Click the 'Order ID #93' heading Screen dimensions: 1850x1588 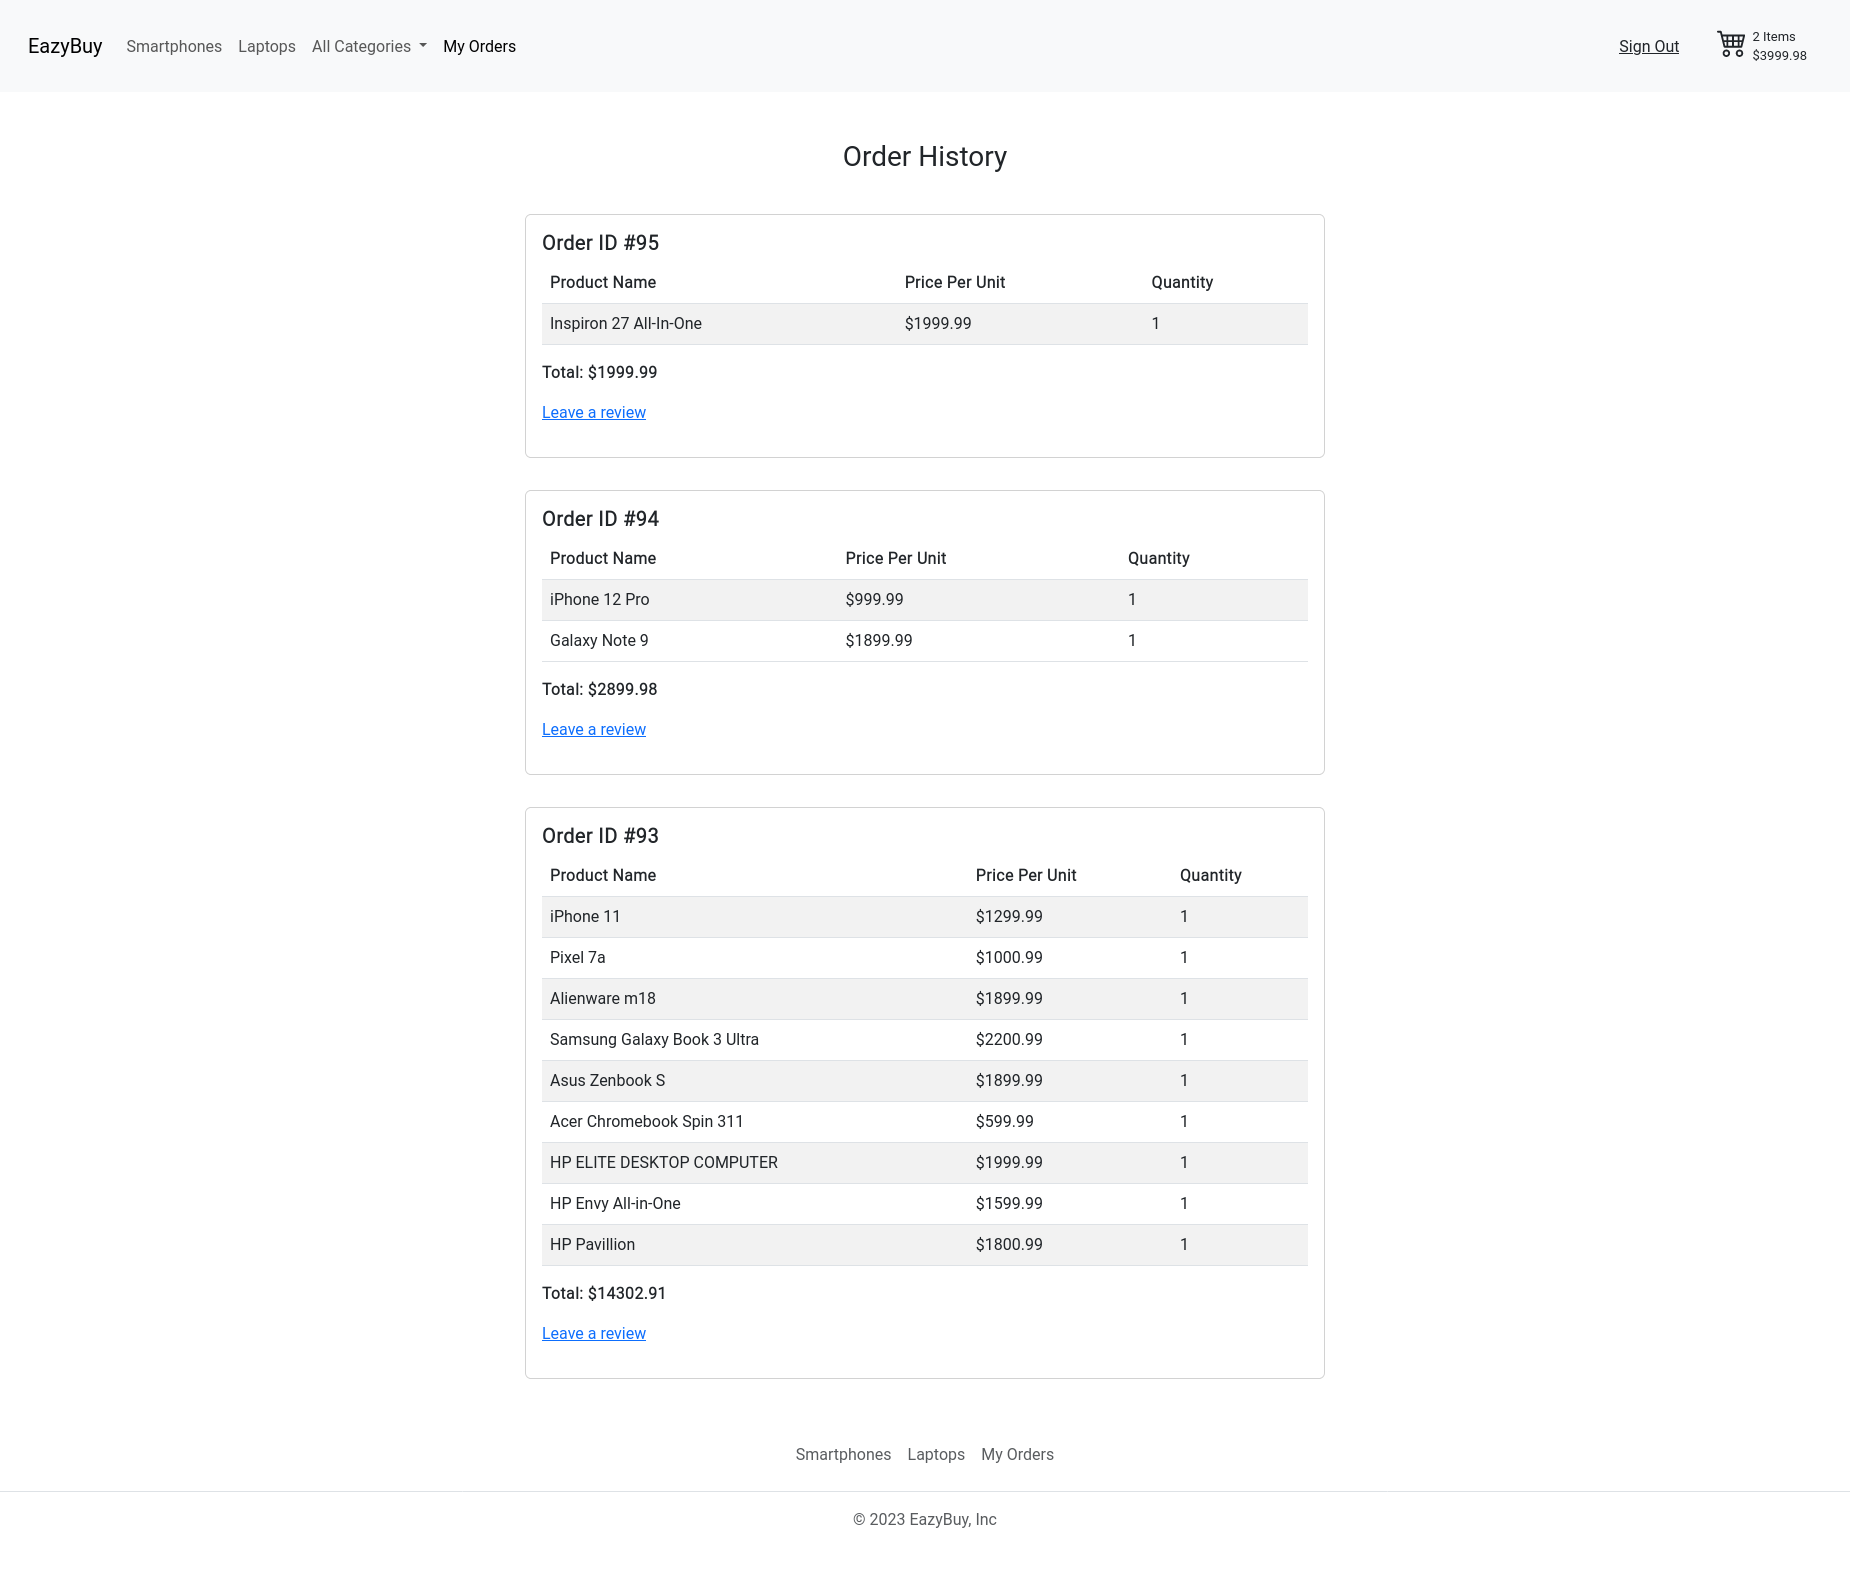[600, 836]
